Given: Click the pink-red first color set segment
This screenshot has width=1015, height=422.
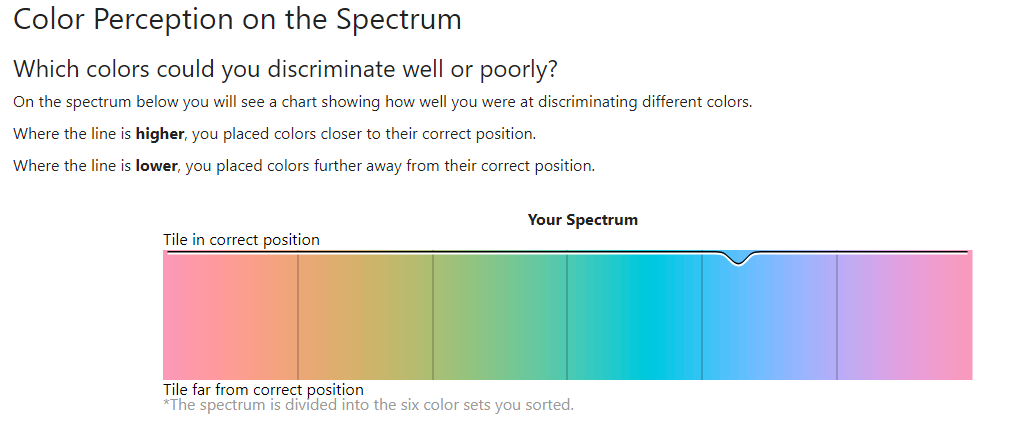Looking at the screenshot, I should (230, 315).
